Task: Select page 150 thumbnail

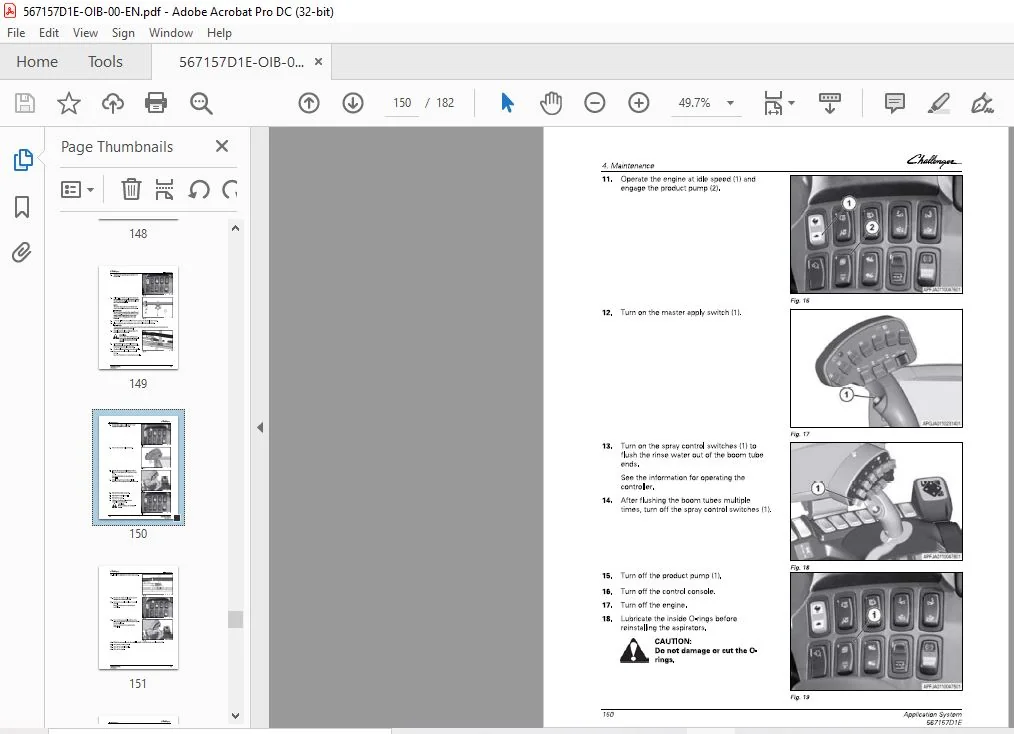Action: (x=138, y=468)
